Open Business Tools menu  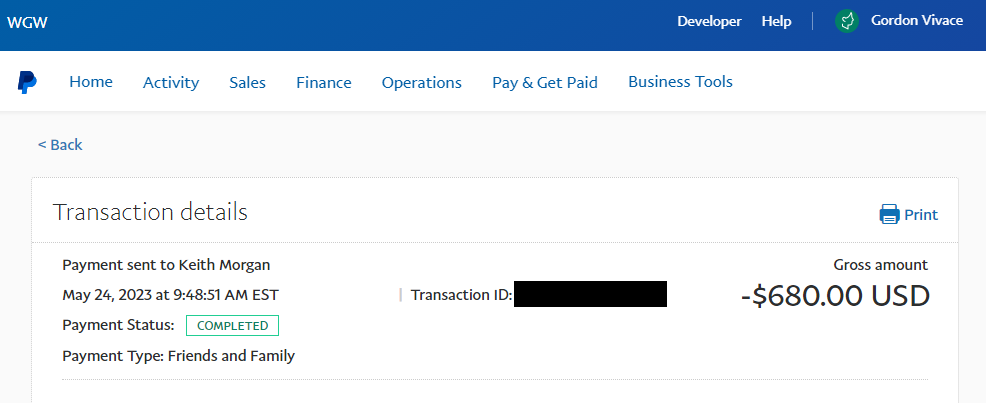[680, 82]
